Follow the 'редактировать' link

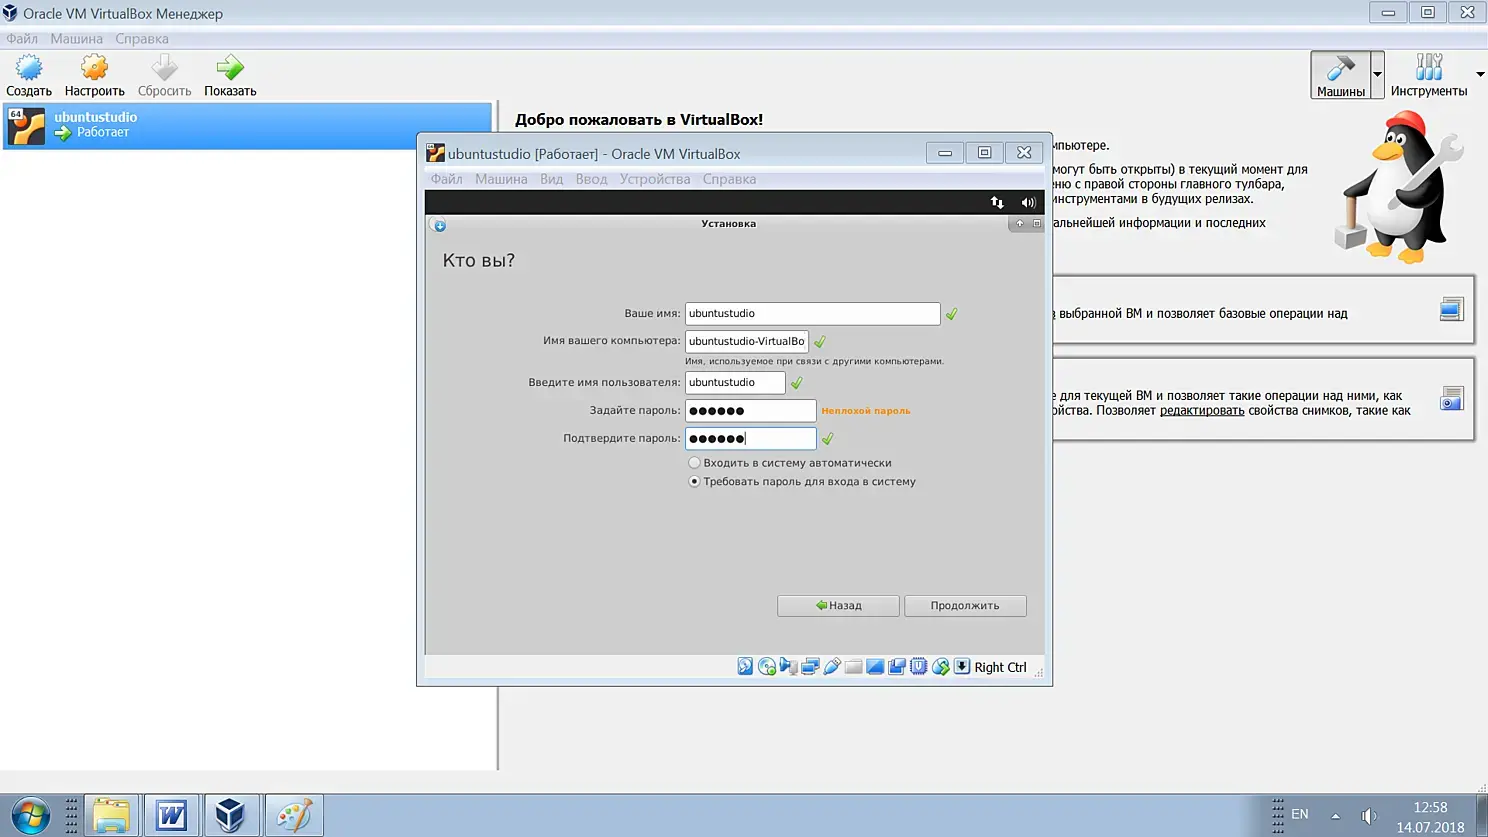(x=1202, y=411)
